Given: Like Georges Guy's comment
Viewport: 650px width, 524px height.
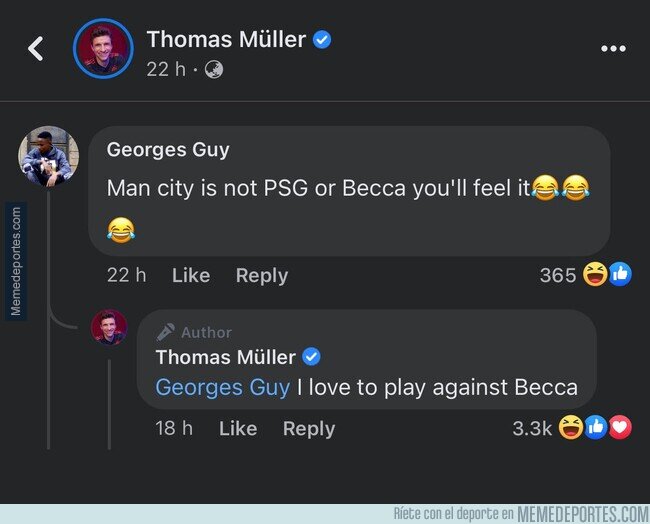Looking at the screenshot, I should click(191, 275).
